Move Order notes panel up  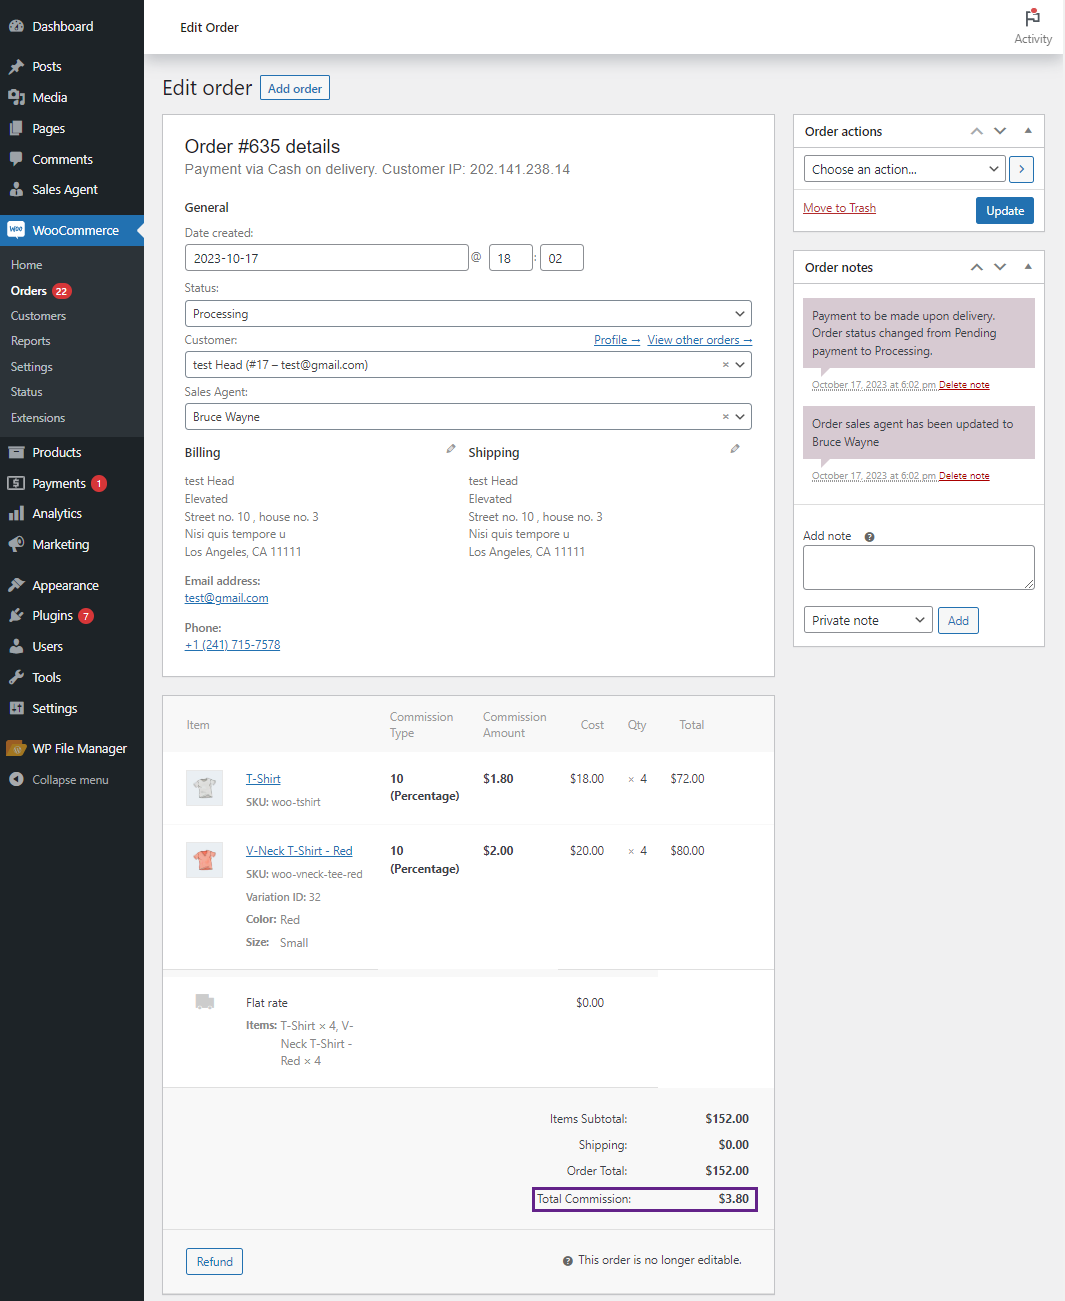click(977, 267)
